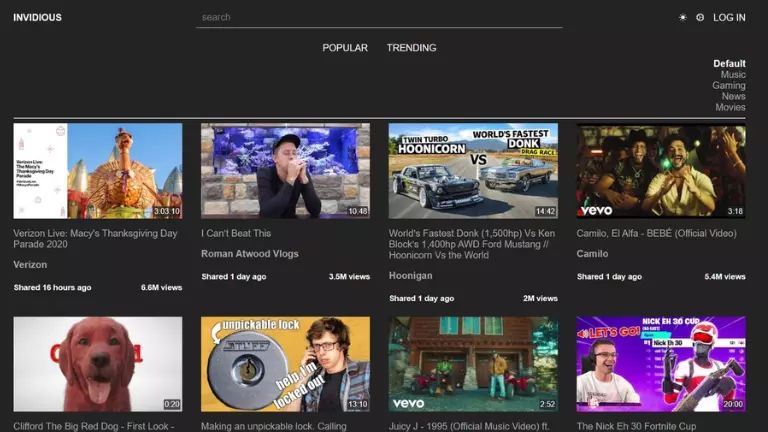The height and width of the screenshot is (432, 768).
Task: Open the I Can't Beat This thumbnail
Action: (x=286, y=171)
